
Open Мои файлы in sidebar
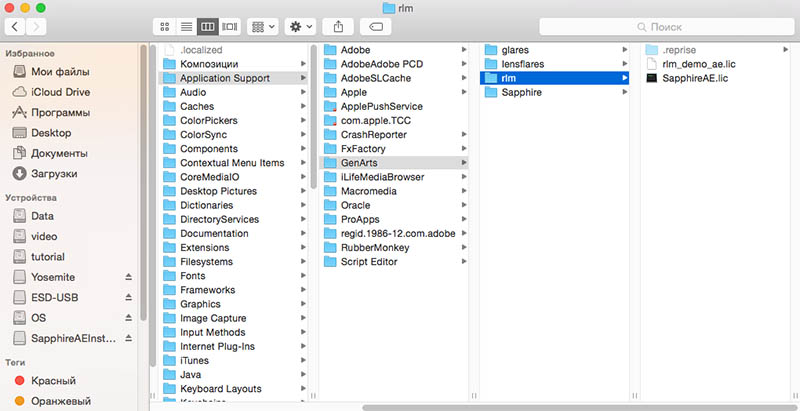60,72
